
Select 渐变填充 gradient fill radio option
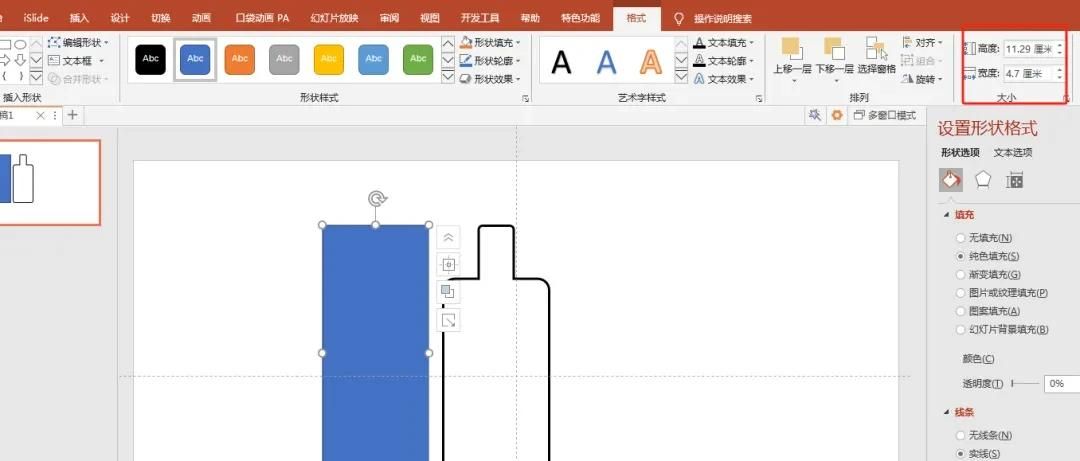pyautogui.click(x=988, y=274)
